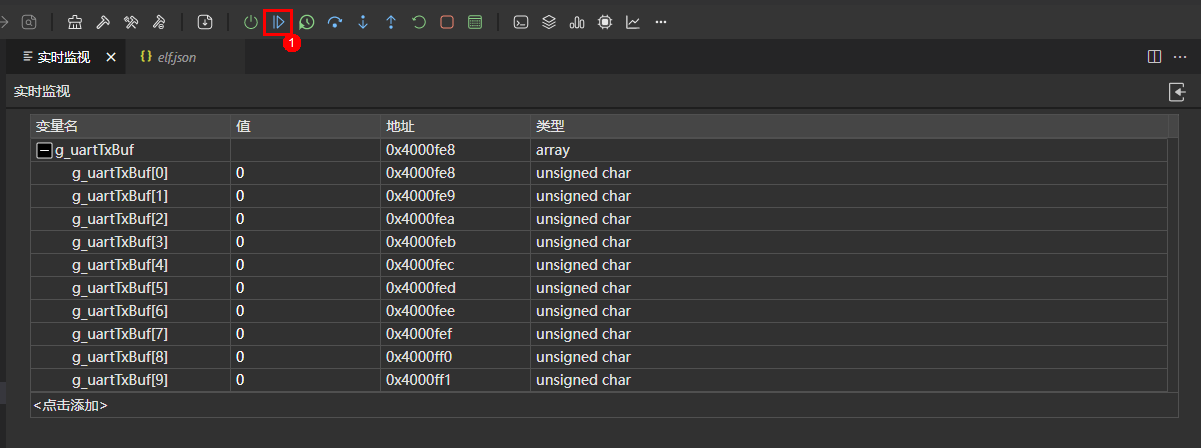Click the green power start button

point(250,22)
